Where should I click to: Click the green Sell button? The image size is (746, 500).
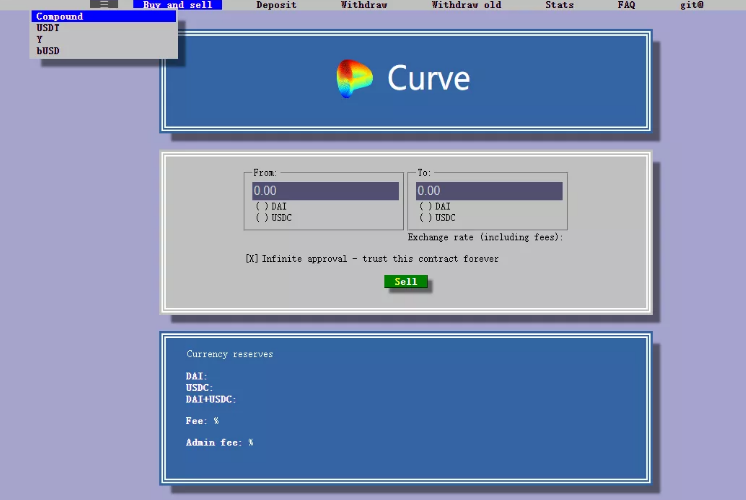[406, 282]
